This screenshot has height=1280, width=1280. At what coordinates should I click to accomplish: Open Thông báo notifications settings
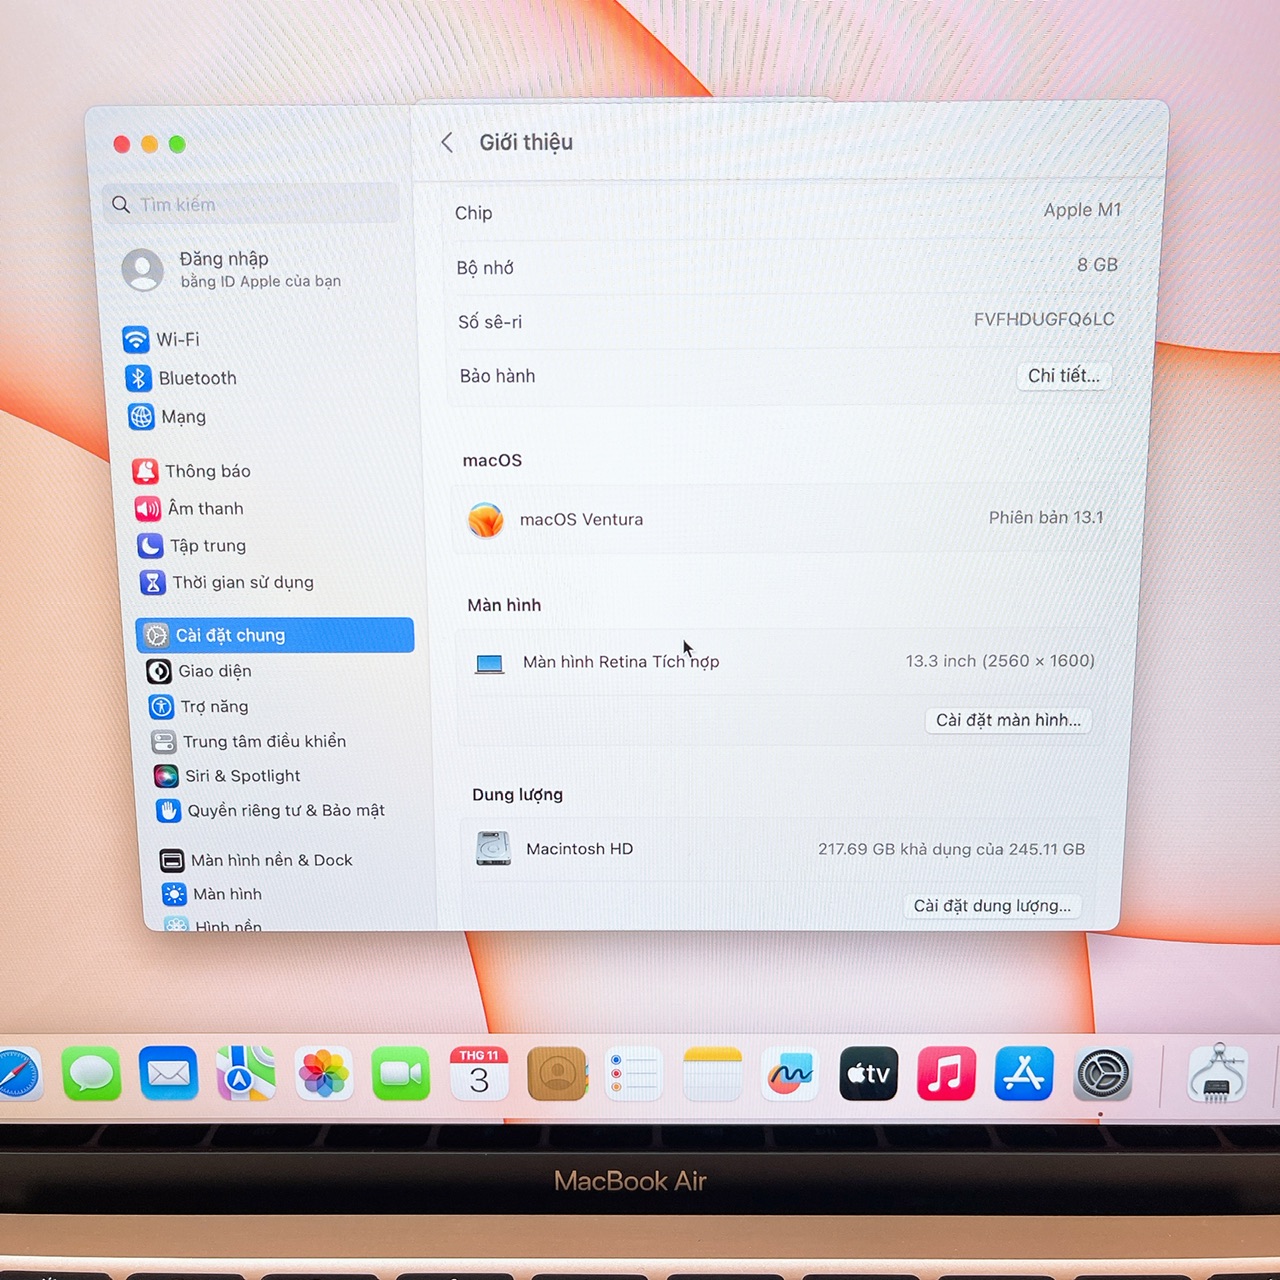click(x=207, y=471)
